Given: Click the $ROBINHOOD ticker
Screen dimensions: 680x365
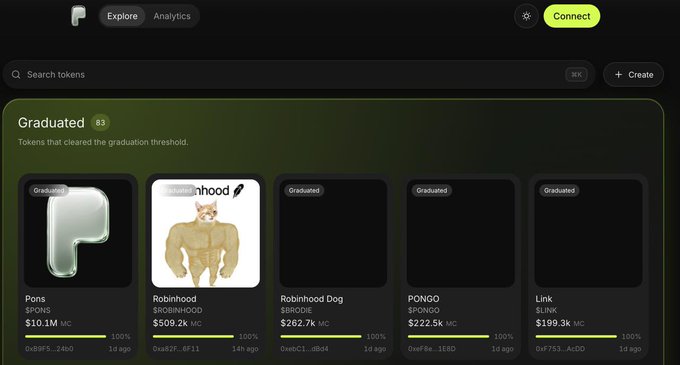Looking at the screenshot, I should [177, 310].
